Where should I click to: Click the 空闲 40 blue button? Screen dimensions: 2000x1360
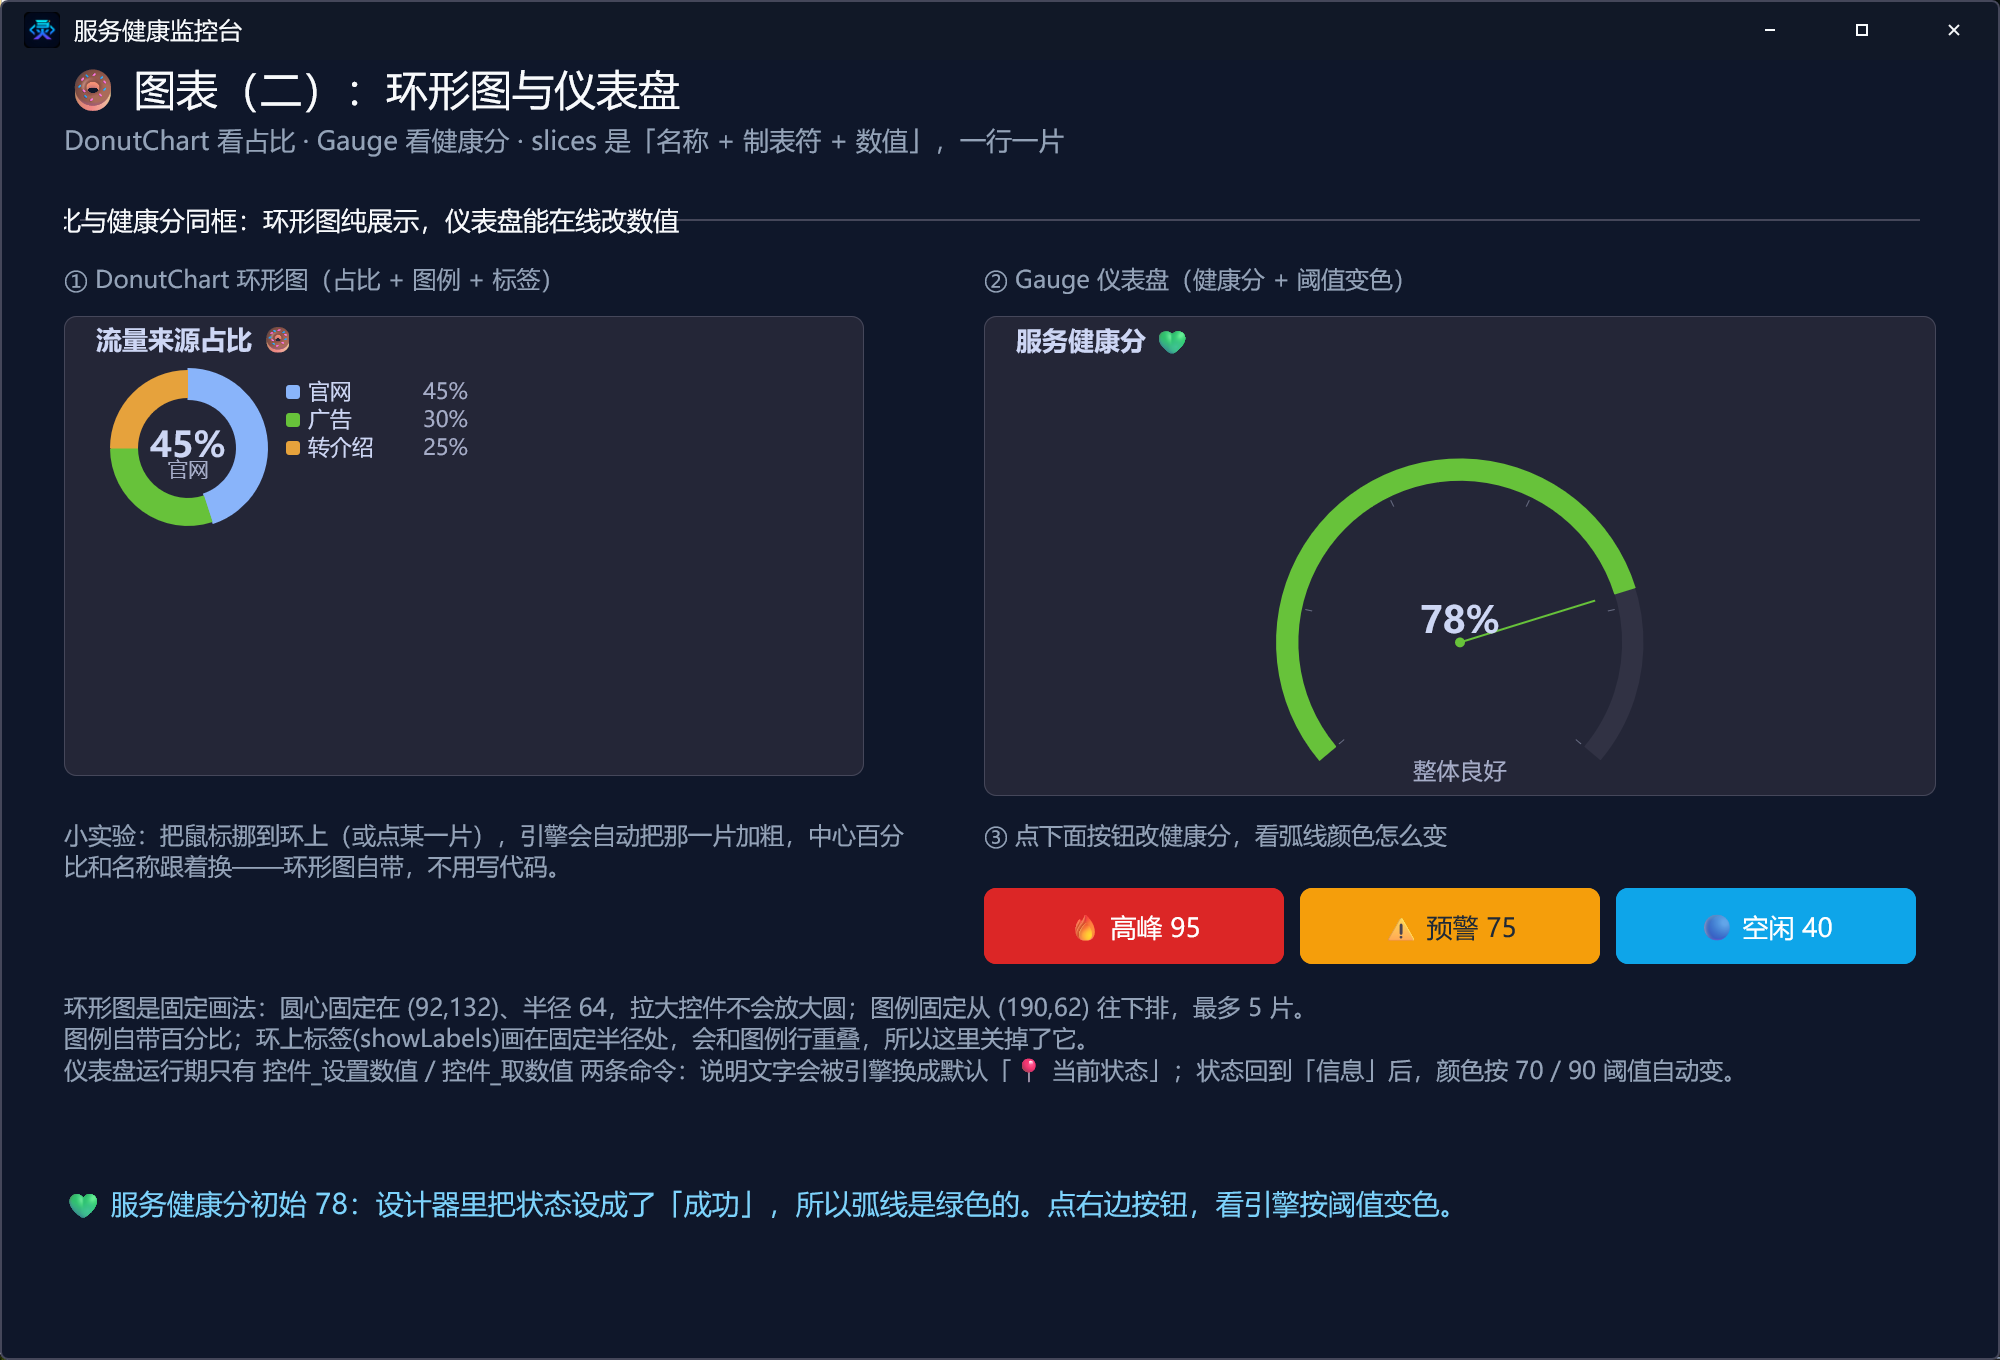pos(1765,926)
